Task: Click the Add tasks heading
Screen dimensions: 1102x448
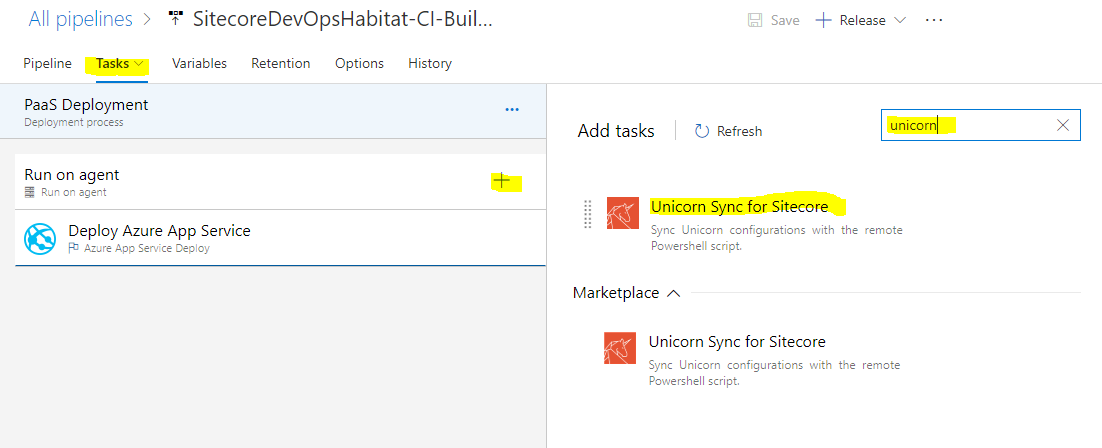Action: point(616,131)
